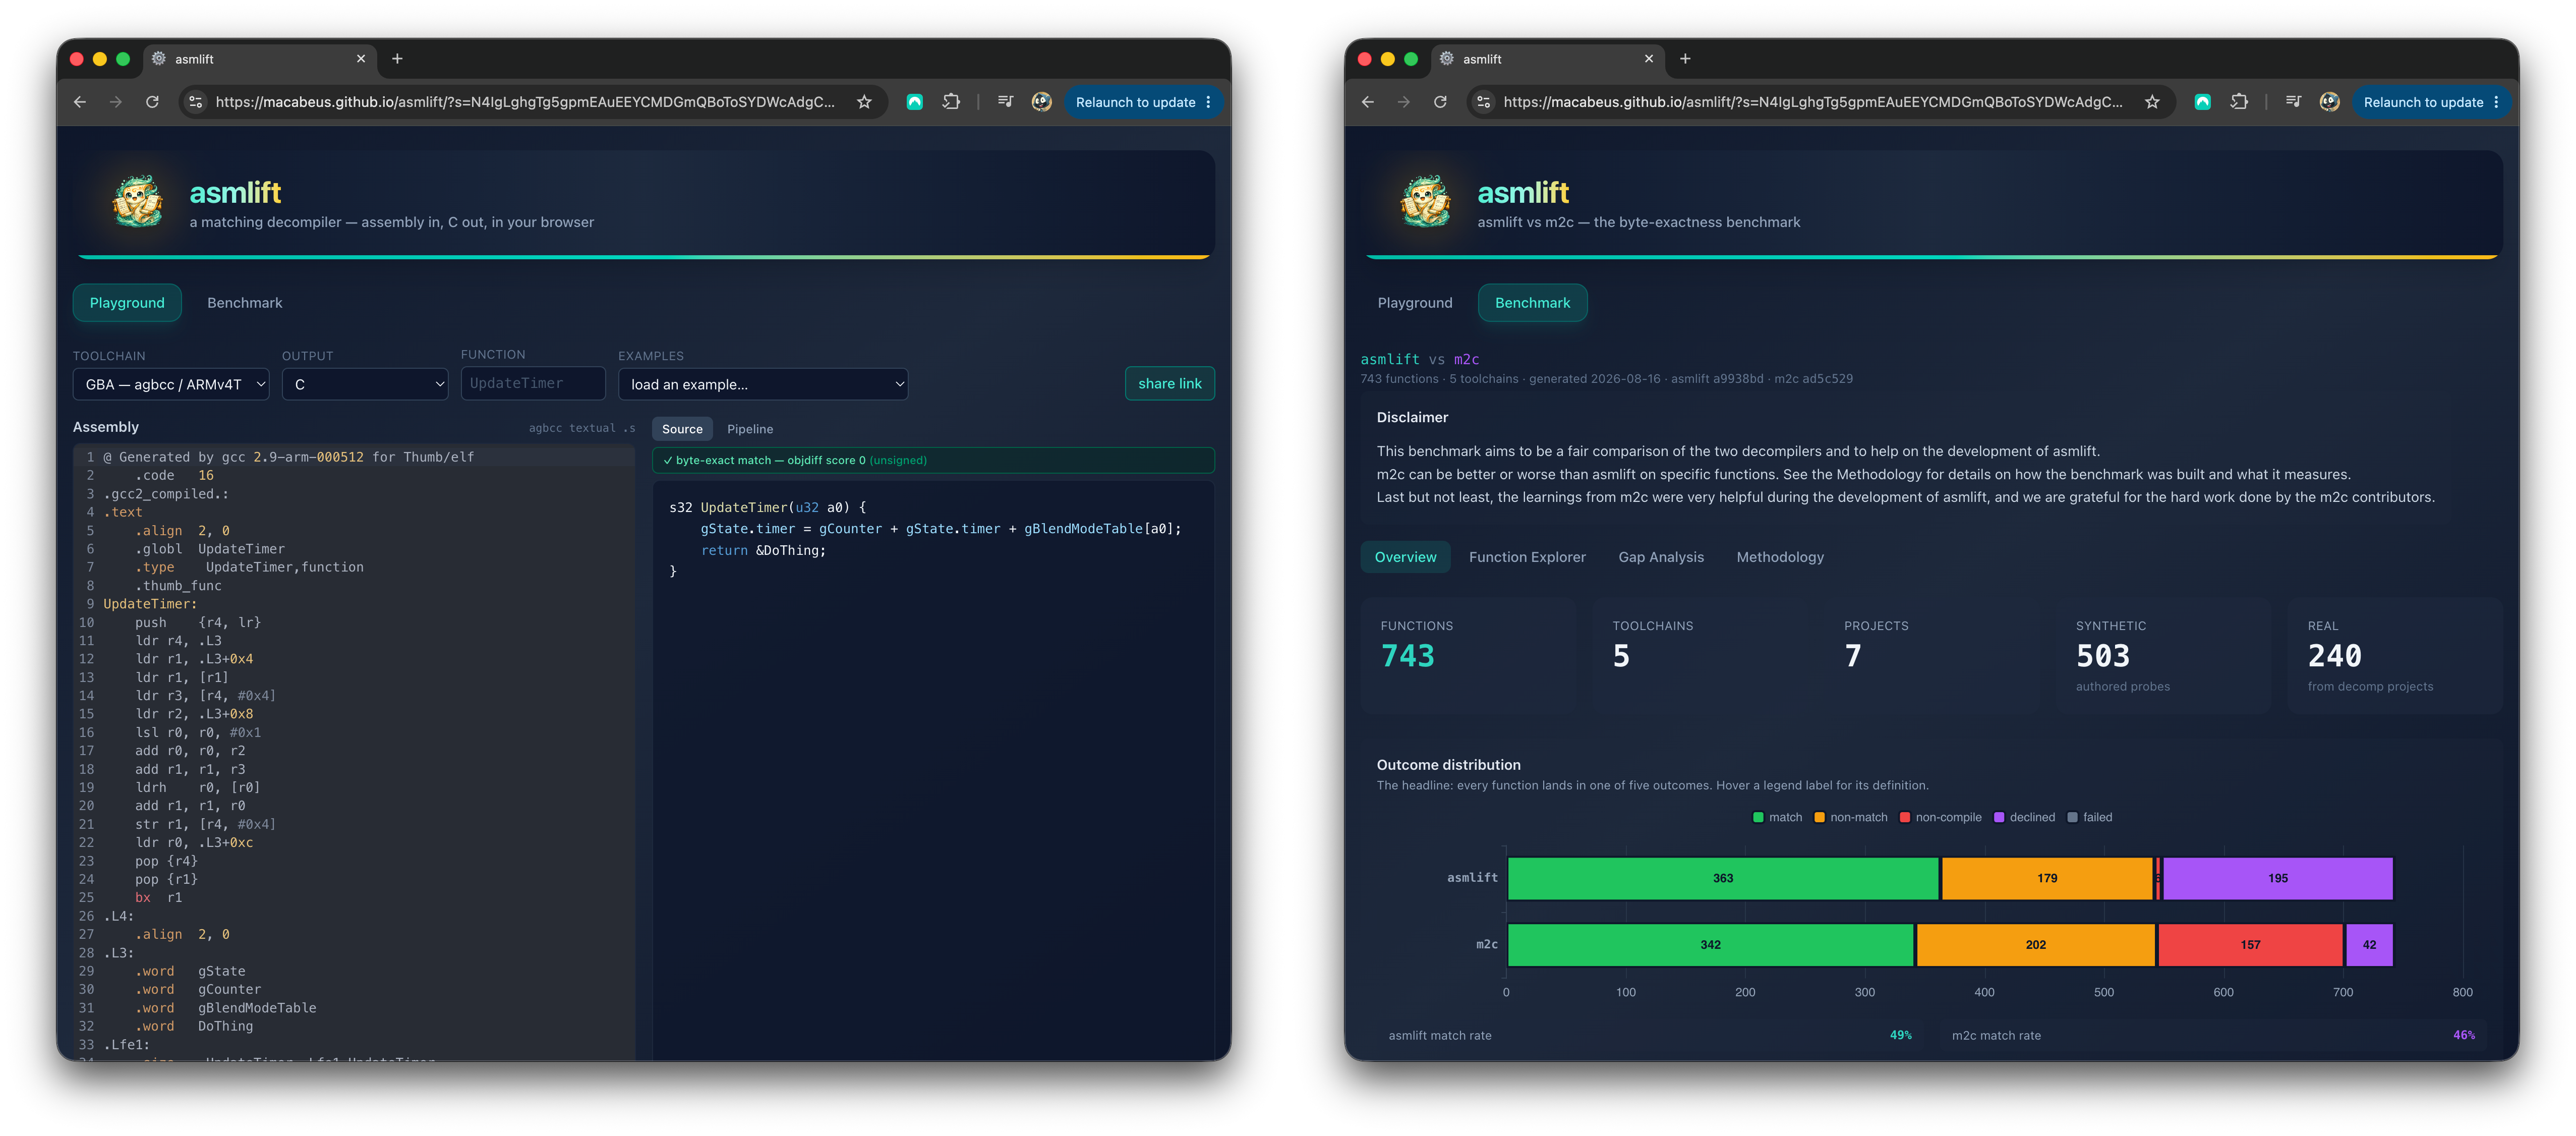Switch to Benchmark tab in the left window
The image size is (2576, 1136).
click(245, 303)
